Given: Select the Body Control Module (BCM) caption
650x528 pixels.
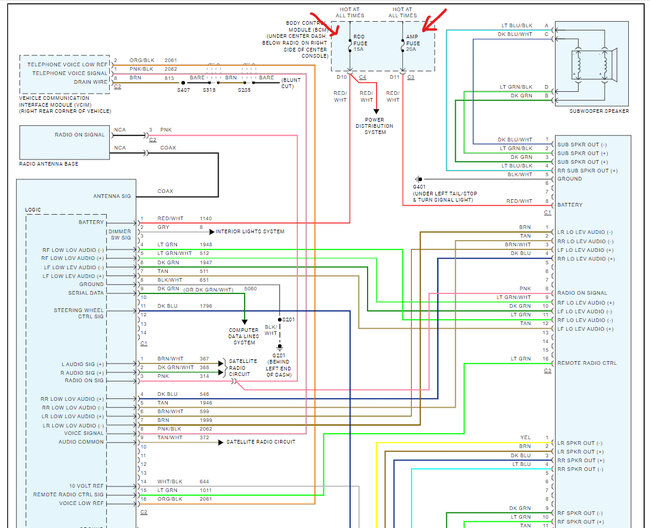Looking at the screenshot, I should (295, 39).
